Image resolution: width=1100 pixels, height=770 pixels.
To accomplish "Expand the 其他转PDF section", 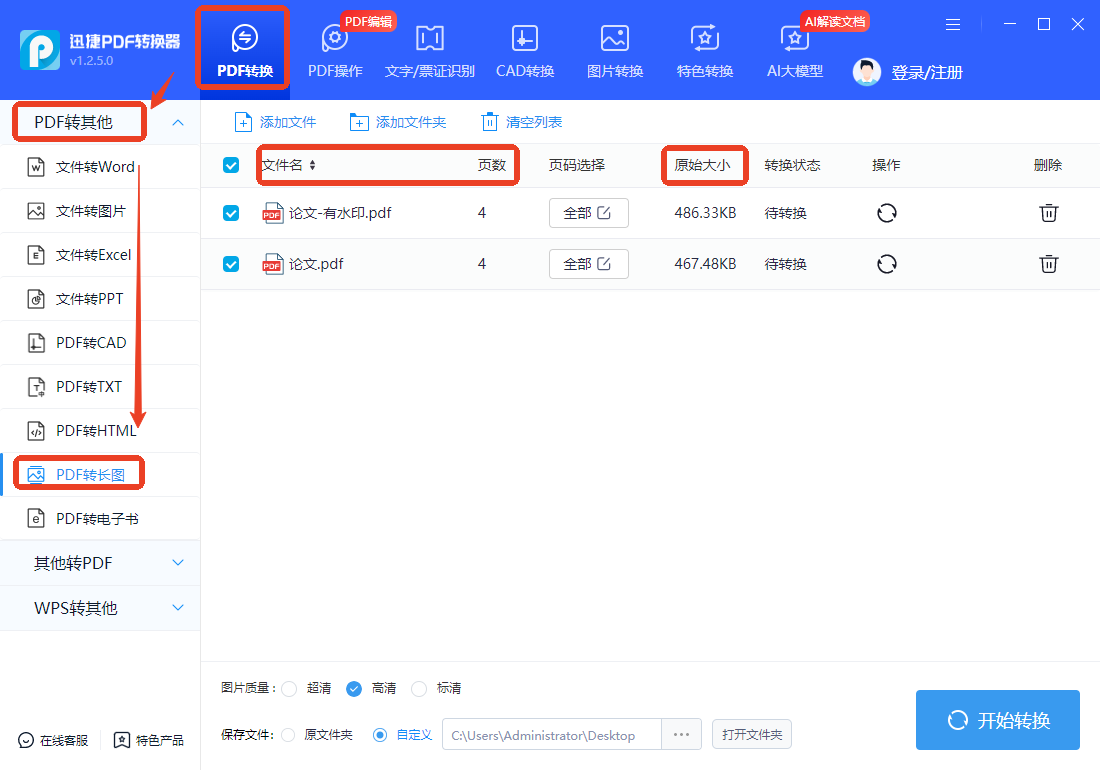I will click(x=100, y=563).
